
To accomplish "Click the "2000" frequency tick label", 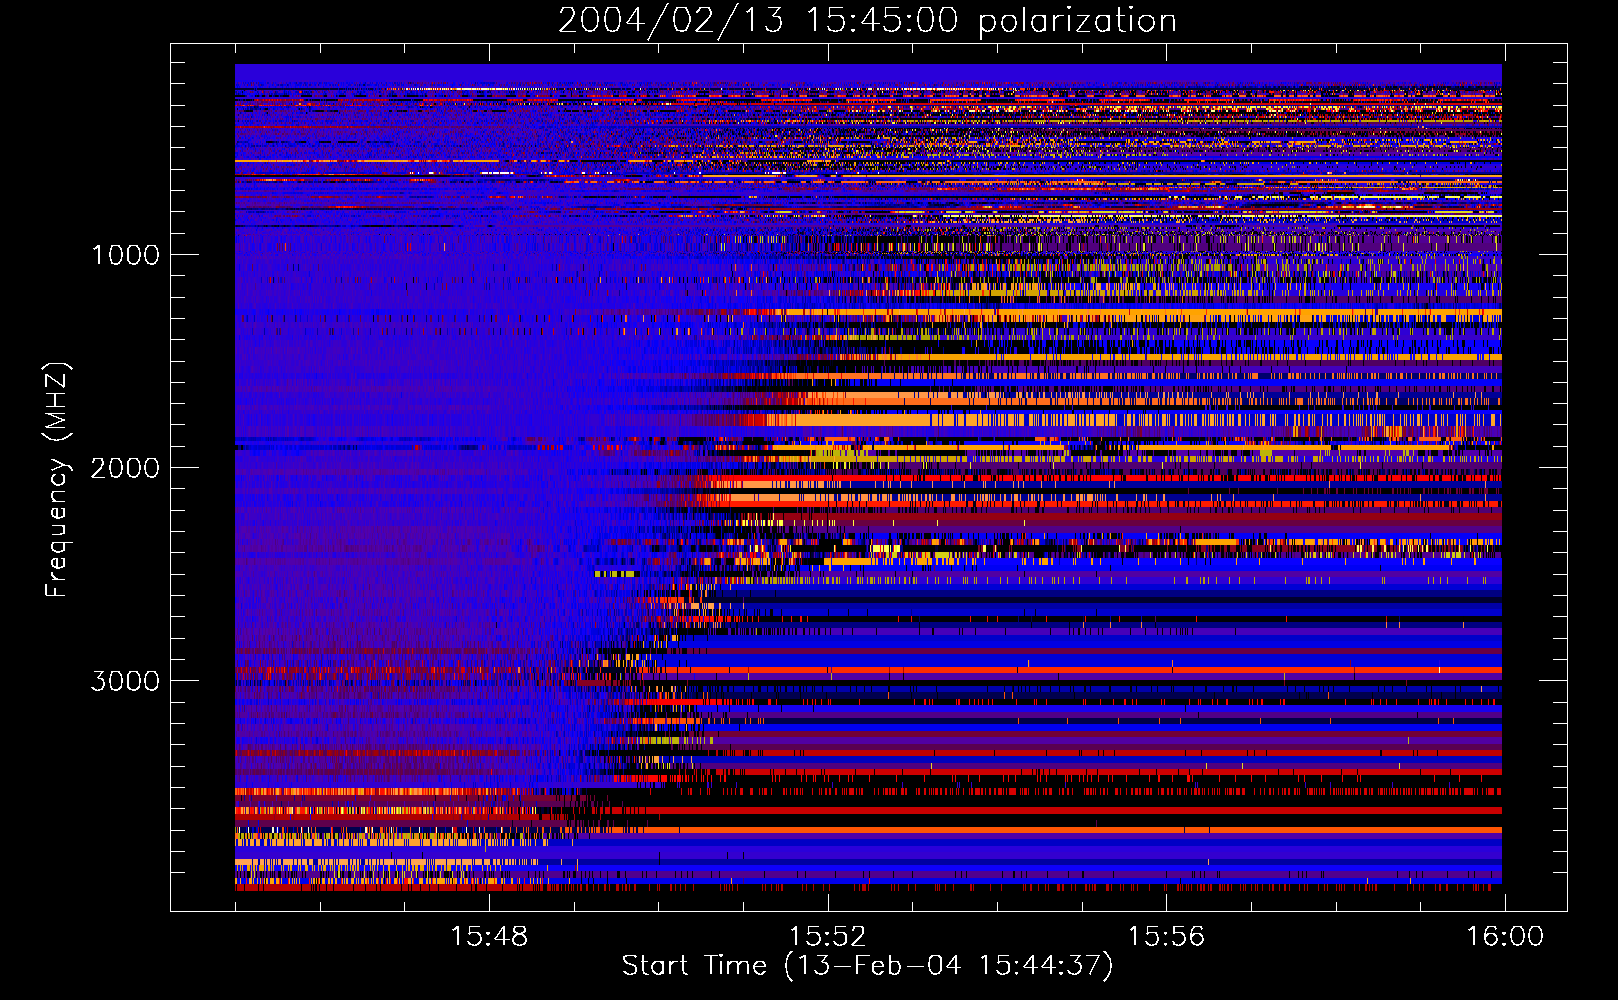I will click(x=125, y=468).
